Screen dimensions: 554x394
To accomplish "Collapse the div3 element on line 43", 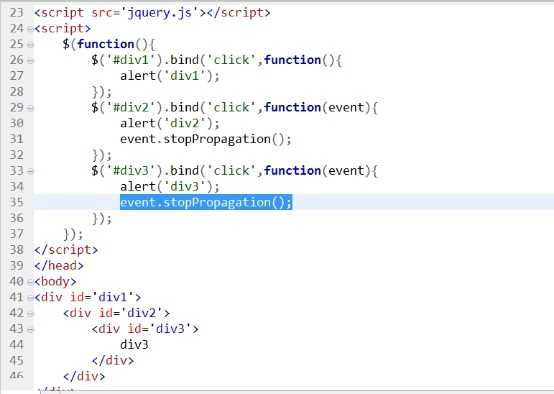I will (x=30, y=330).
